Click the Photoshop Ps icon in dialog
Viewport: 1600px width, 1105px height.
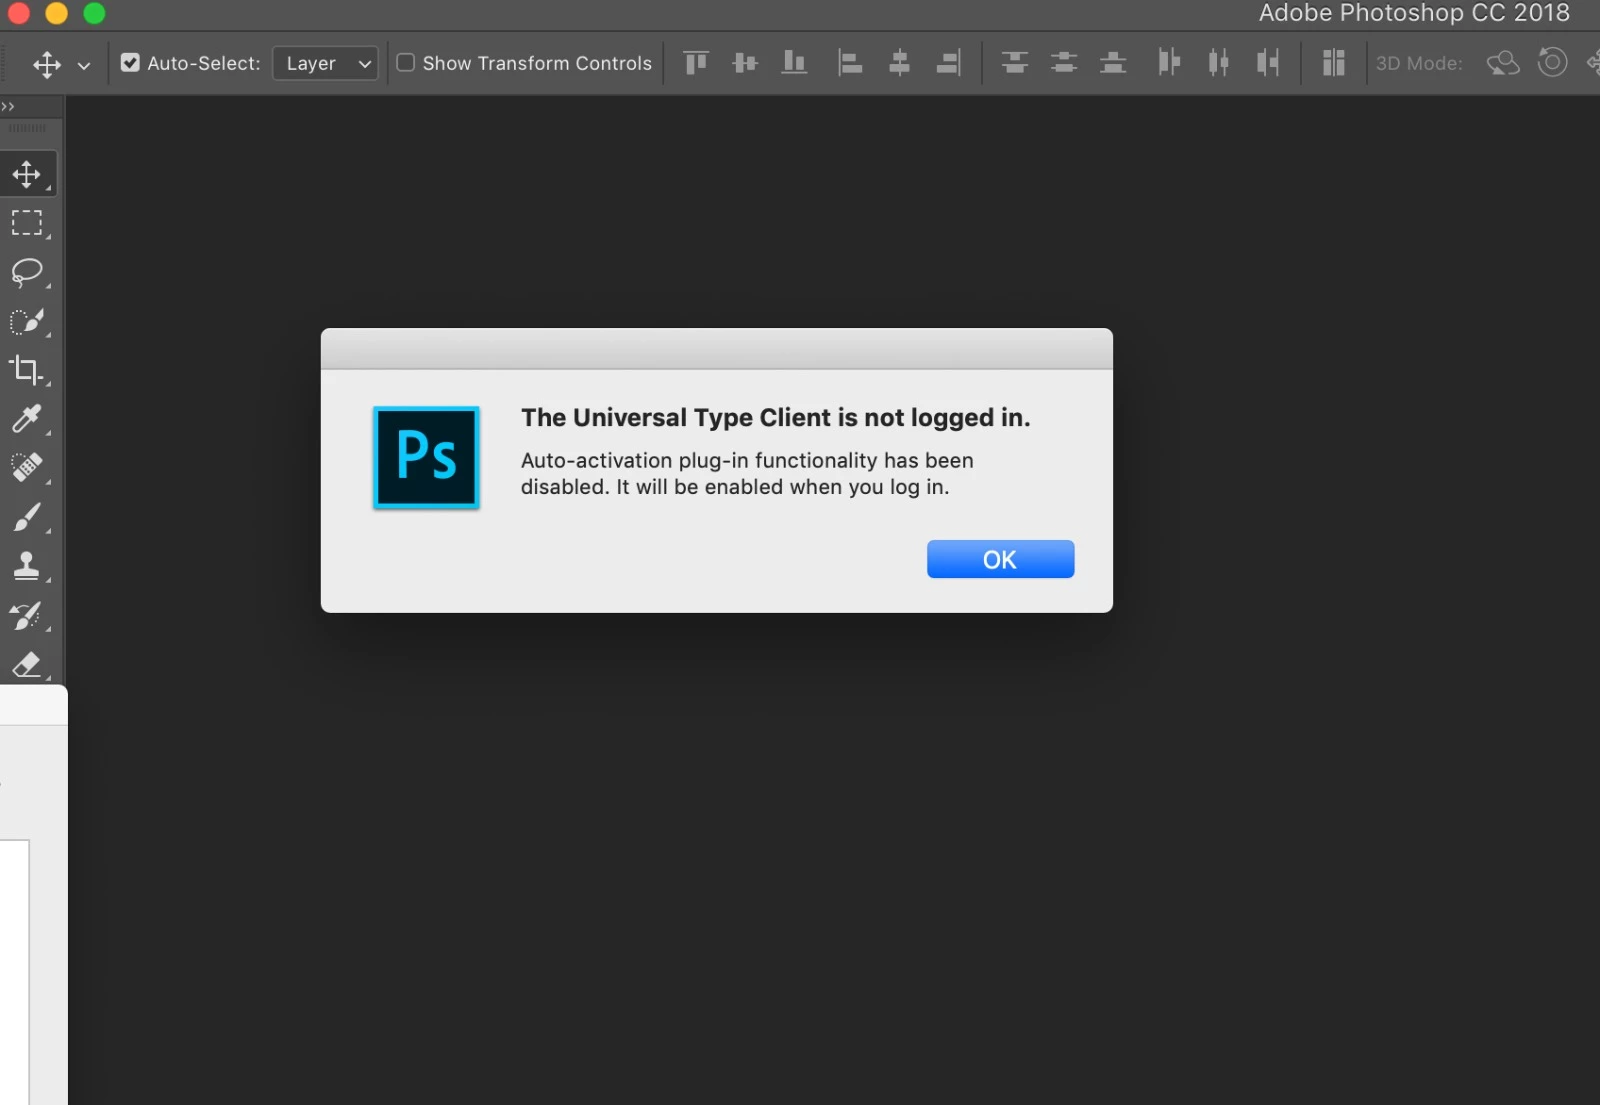click(426, 457)
